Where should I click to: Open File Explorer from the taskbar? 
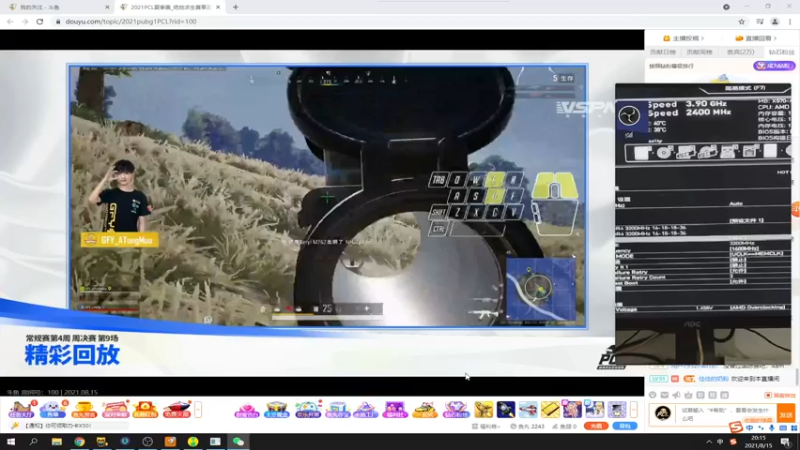pos(56,442)
